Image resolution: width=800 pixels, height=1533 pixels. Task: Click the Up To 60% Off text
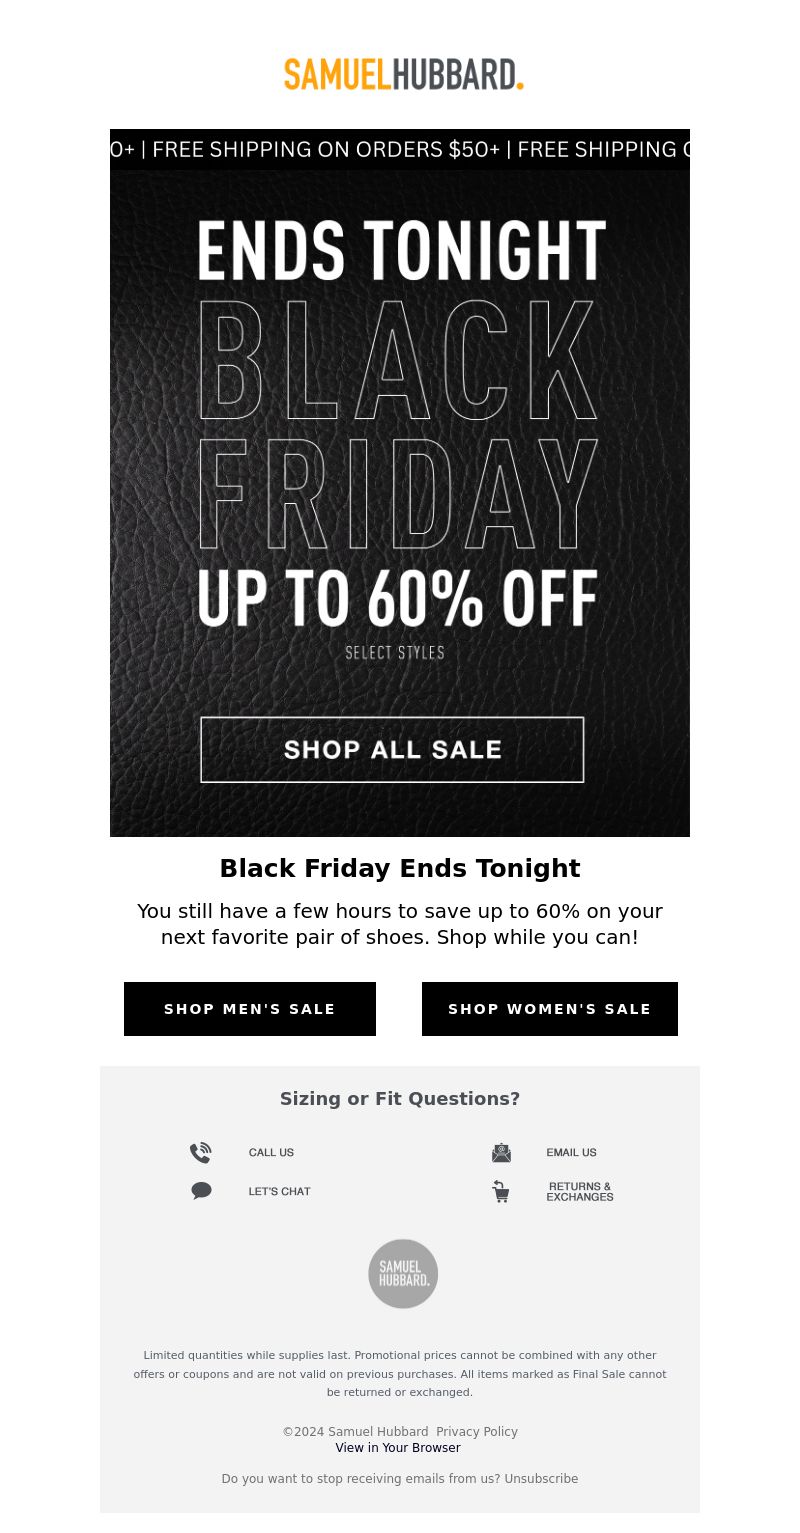(398, 598)
